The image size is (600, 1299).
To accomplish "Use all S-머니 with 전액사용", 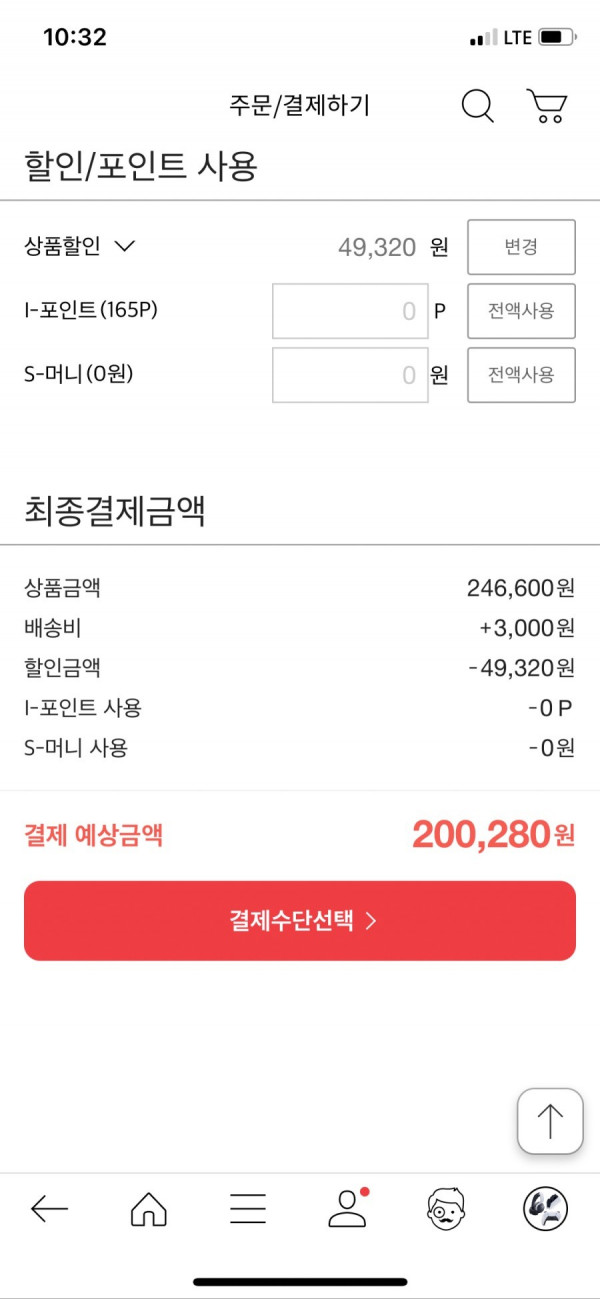I will pos(521,375).
